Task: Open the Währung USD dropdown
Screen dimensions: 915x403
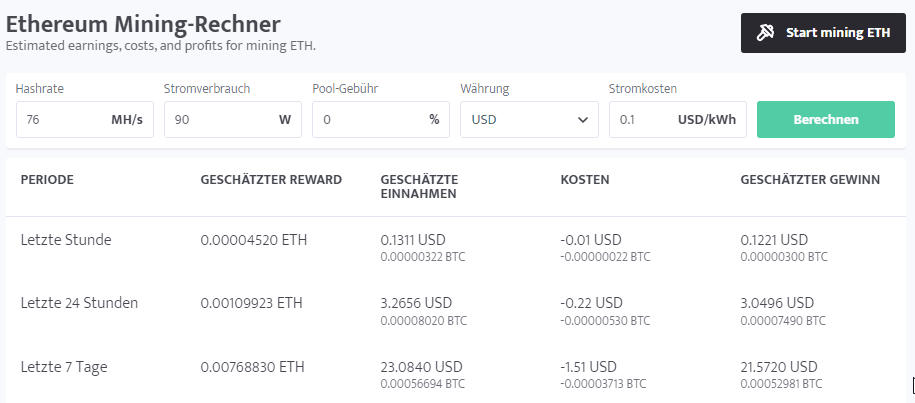Action: 529,120
